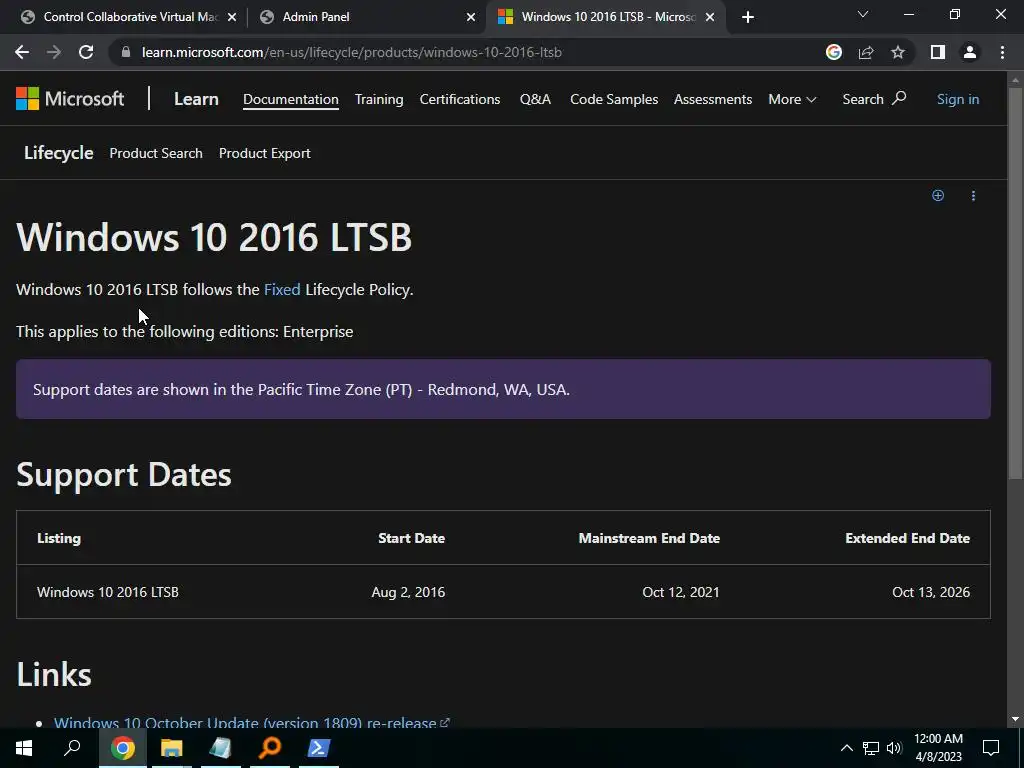This screenshot has height=768, width=1024.
Task: Click the Listing column header
Action: click(x=59, y=538)
